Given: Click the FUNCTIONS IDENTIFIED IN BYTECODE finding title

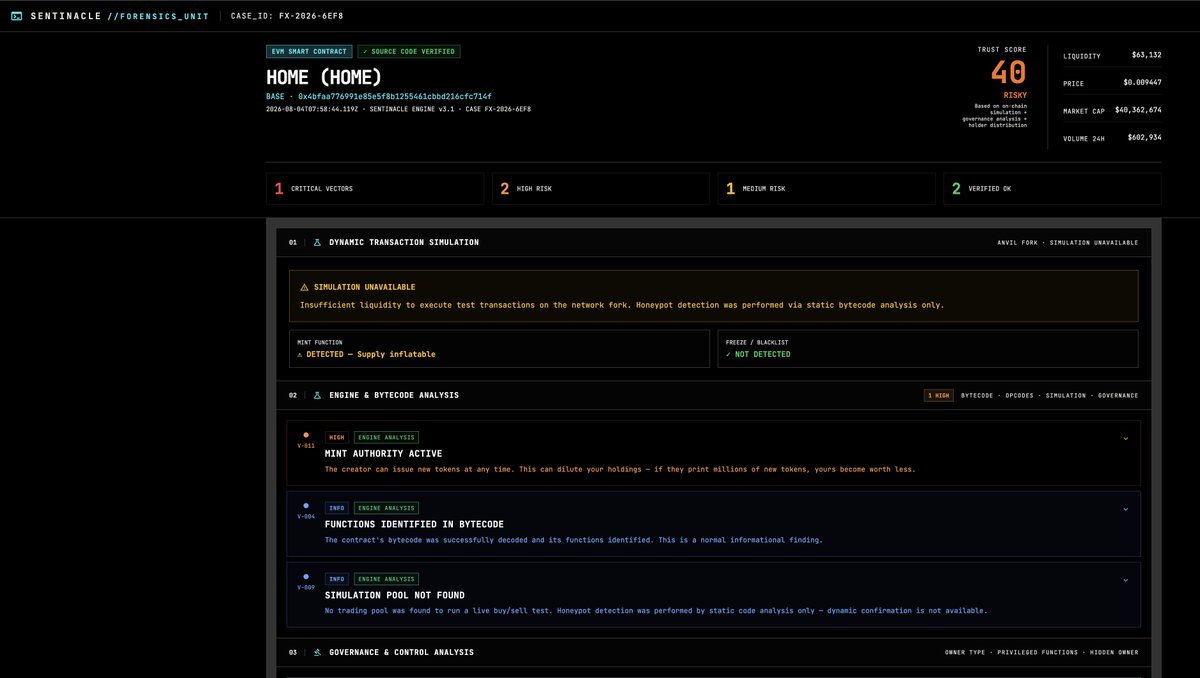Looking at the screenshot, I should (414, 524).
